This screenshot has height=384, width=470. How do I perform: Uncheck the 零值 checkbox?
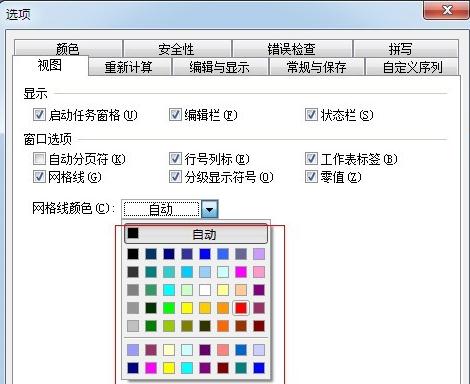pos(311,177)
